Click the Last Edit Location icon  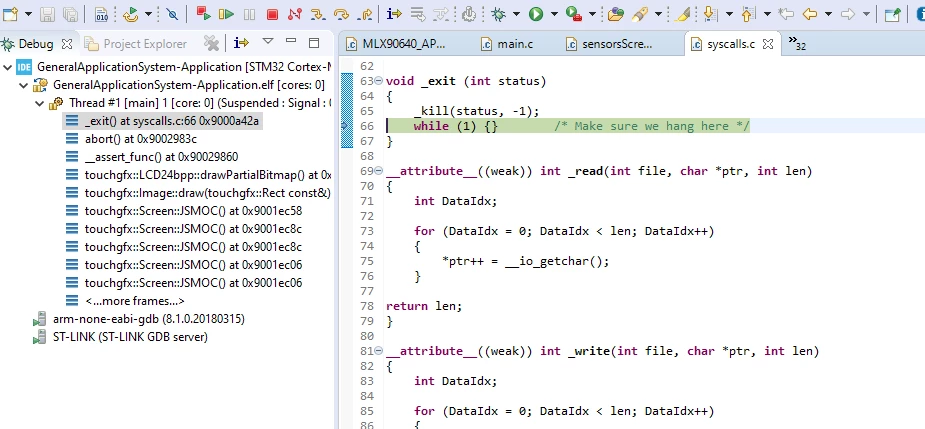786,14
